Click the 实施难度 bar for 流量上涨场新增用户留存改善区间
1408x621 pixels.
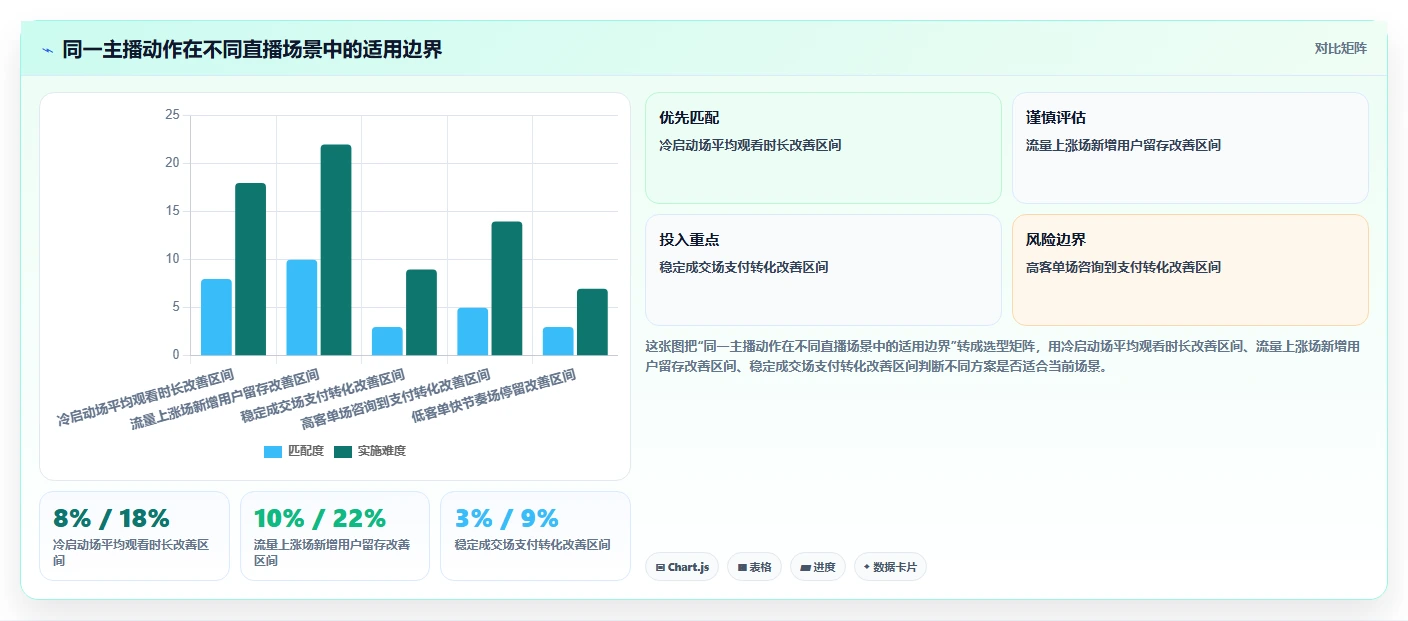(336, 250)
